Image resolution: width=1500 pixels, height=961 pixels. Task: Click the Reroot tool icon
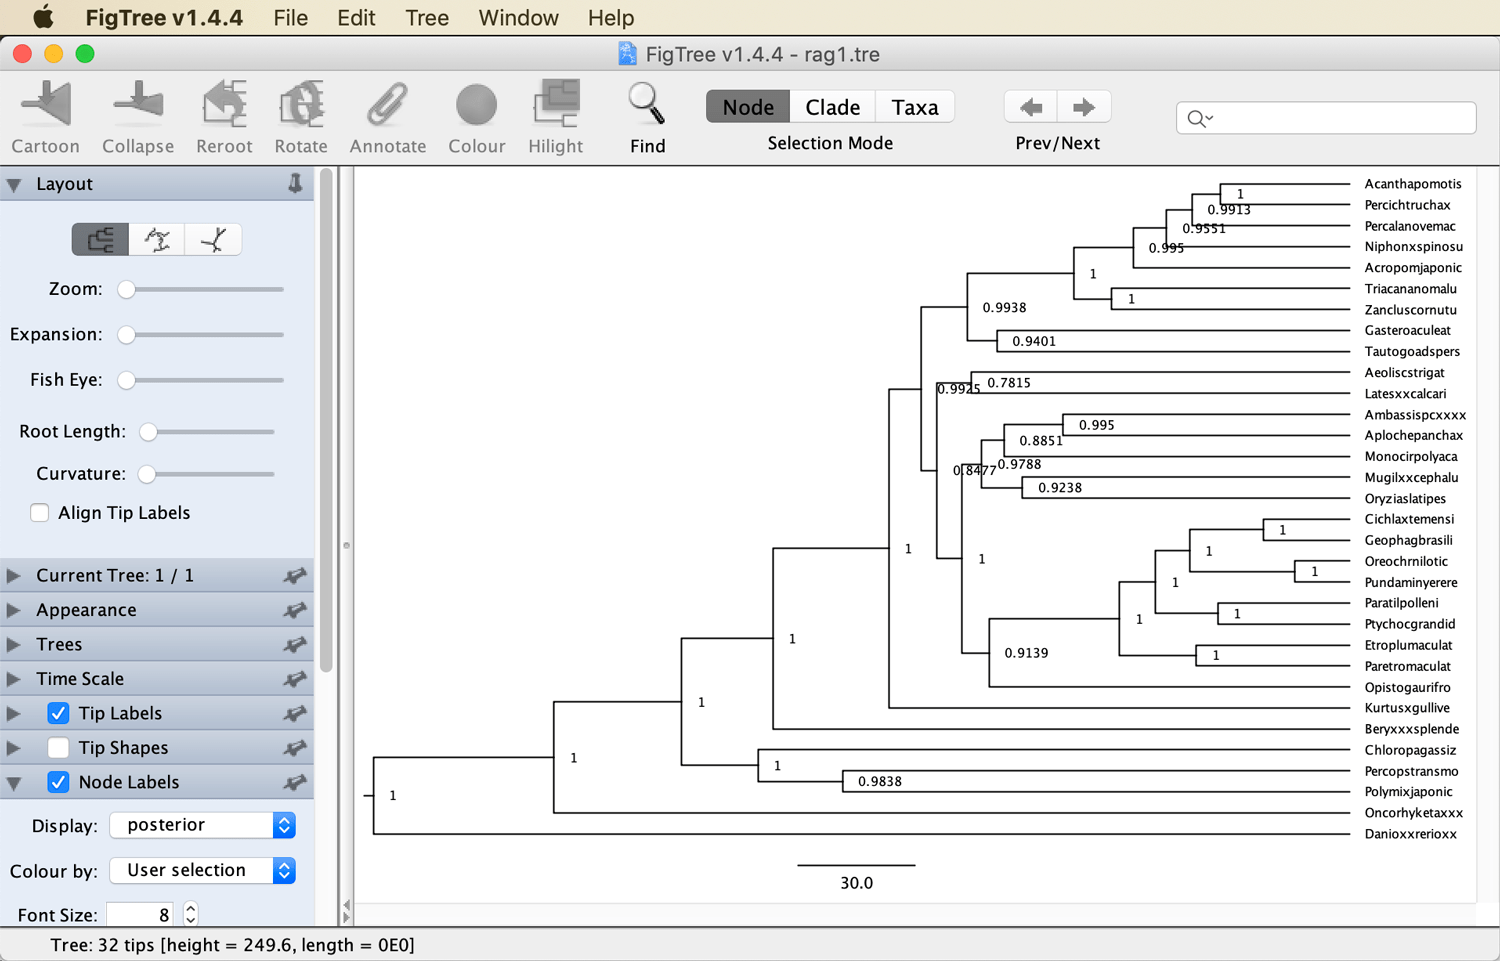(224, 105)
